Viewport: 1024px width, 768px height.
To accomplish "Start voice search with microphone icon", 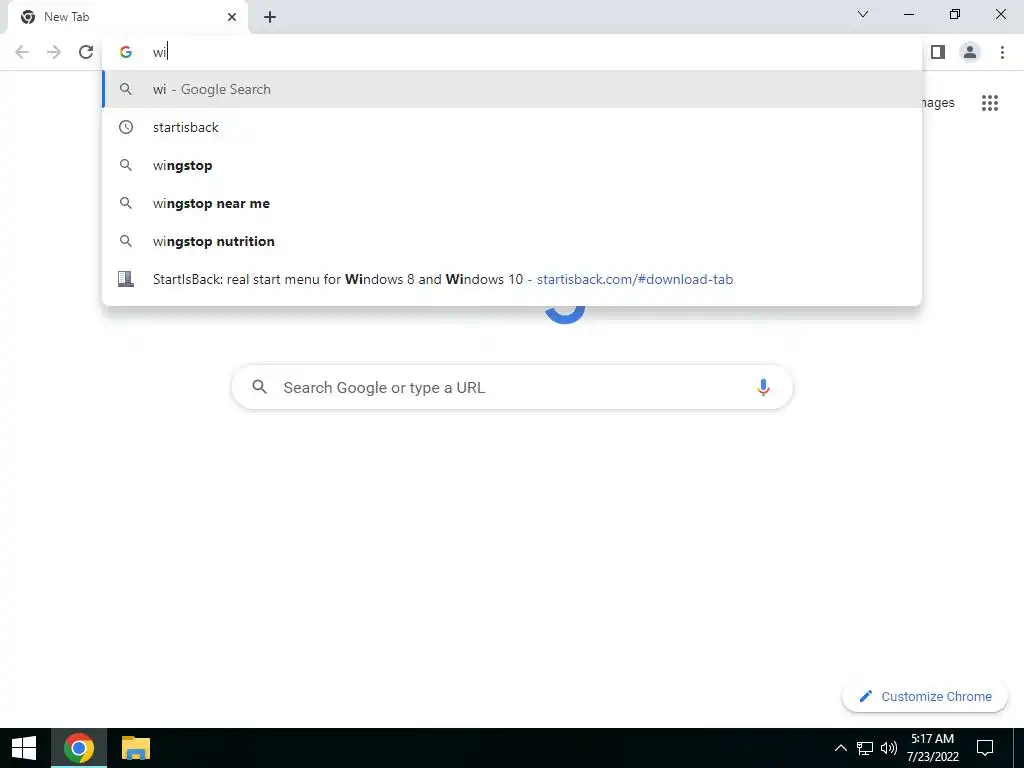I will click(x=763, y=387).
